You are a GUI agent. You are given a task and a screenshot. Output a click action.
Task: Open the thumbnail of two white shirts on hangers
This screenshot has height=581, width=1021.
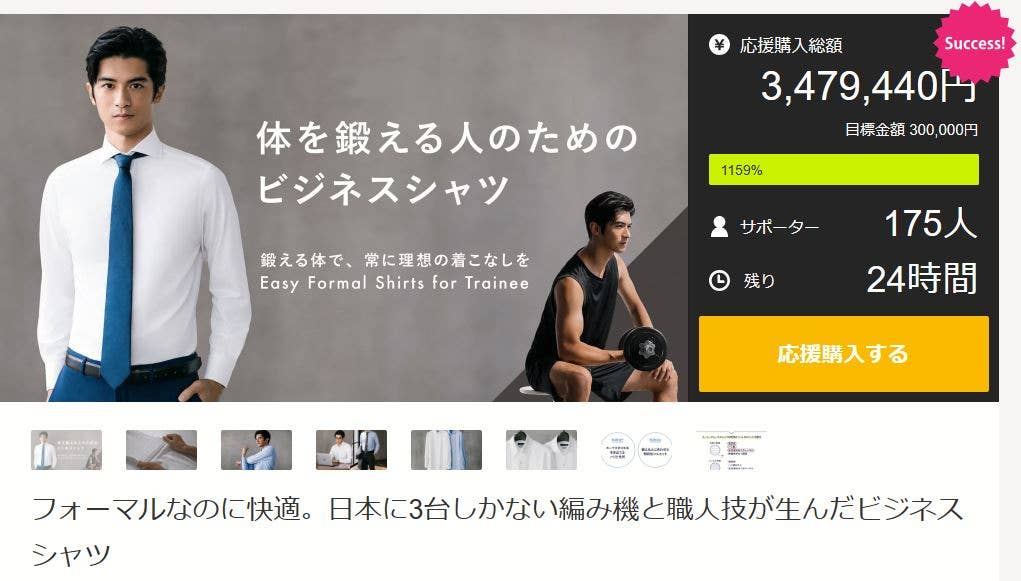pos(542,450)
